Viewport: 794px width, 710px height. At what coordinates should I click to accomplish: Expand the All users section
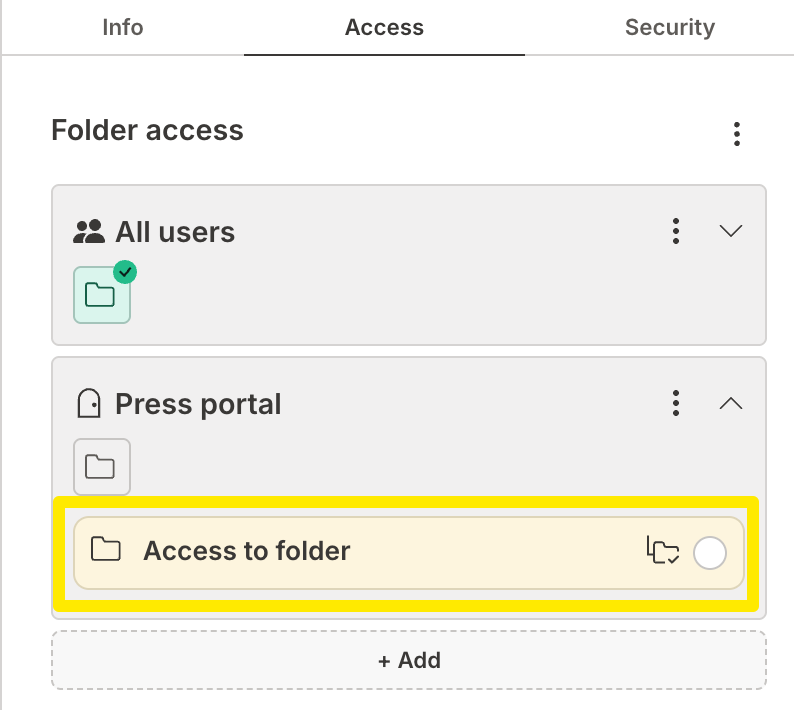click(731, 231)
